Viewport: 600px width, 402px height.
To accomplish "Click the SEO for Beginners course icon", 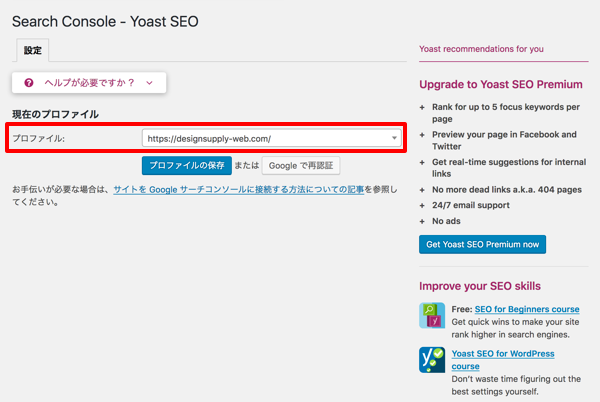I will [432, 316].
